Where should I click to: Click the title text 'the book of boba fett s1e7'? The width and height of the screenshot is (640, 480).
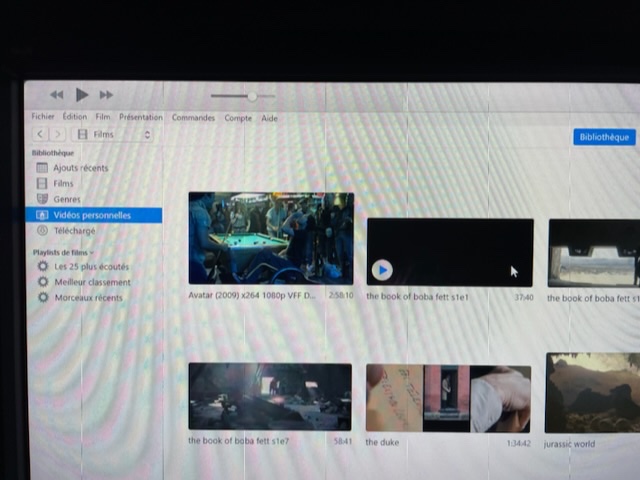click(x=238, y=441)
